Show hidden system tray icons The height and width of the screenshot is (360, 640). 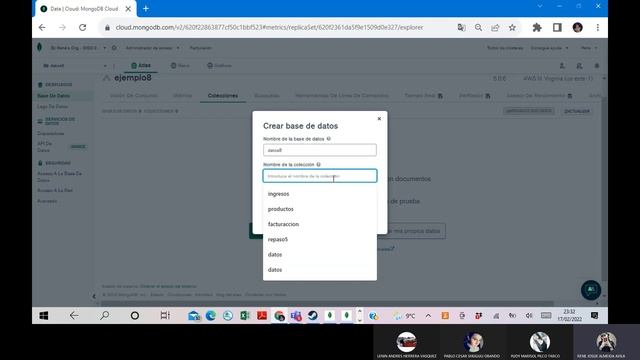428,316
